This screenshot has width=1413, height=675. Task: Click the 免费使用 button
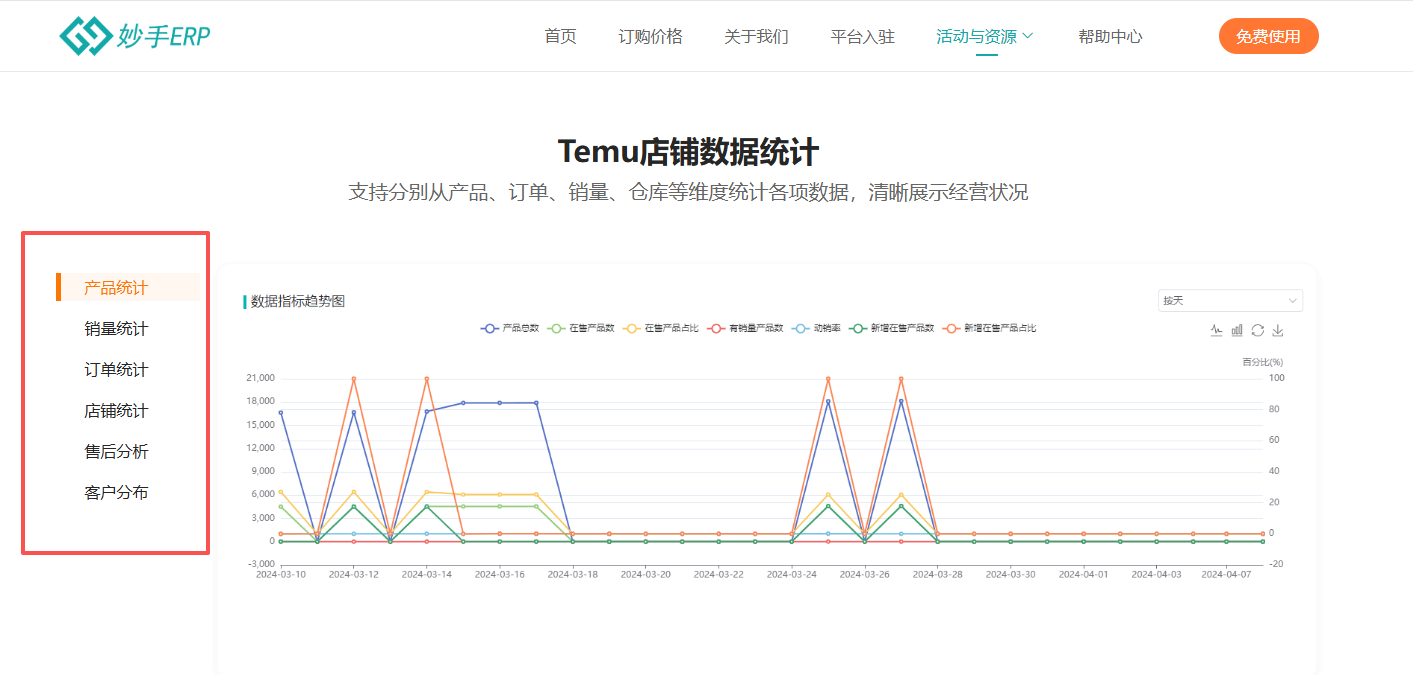point(1268,37)
